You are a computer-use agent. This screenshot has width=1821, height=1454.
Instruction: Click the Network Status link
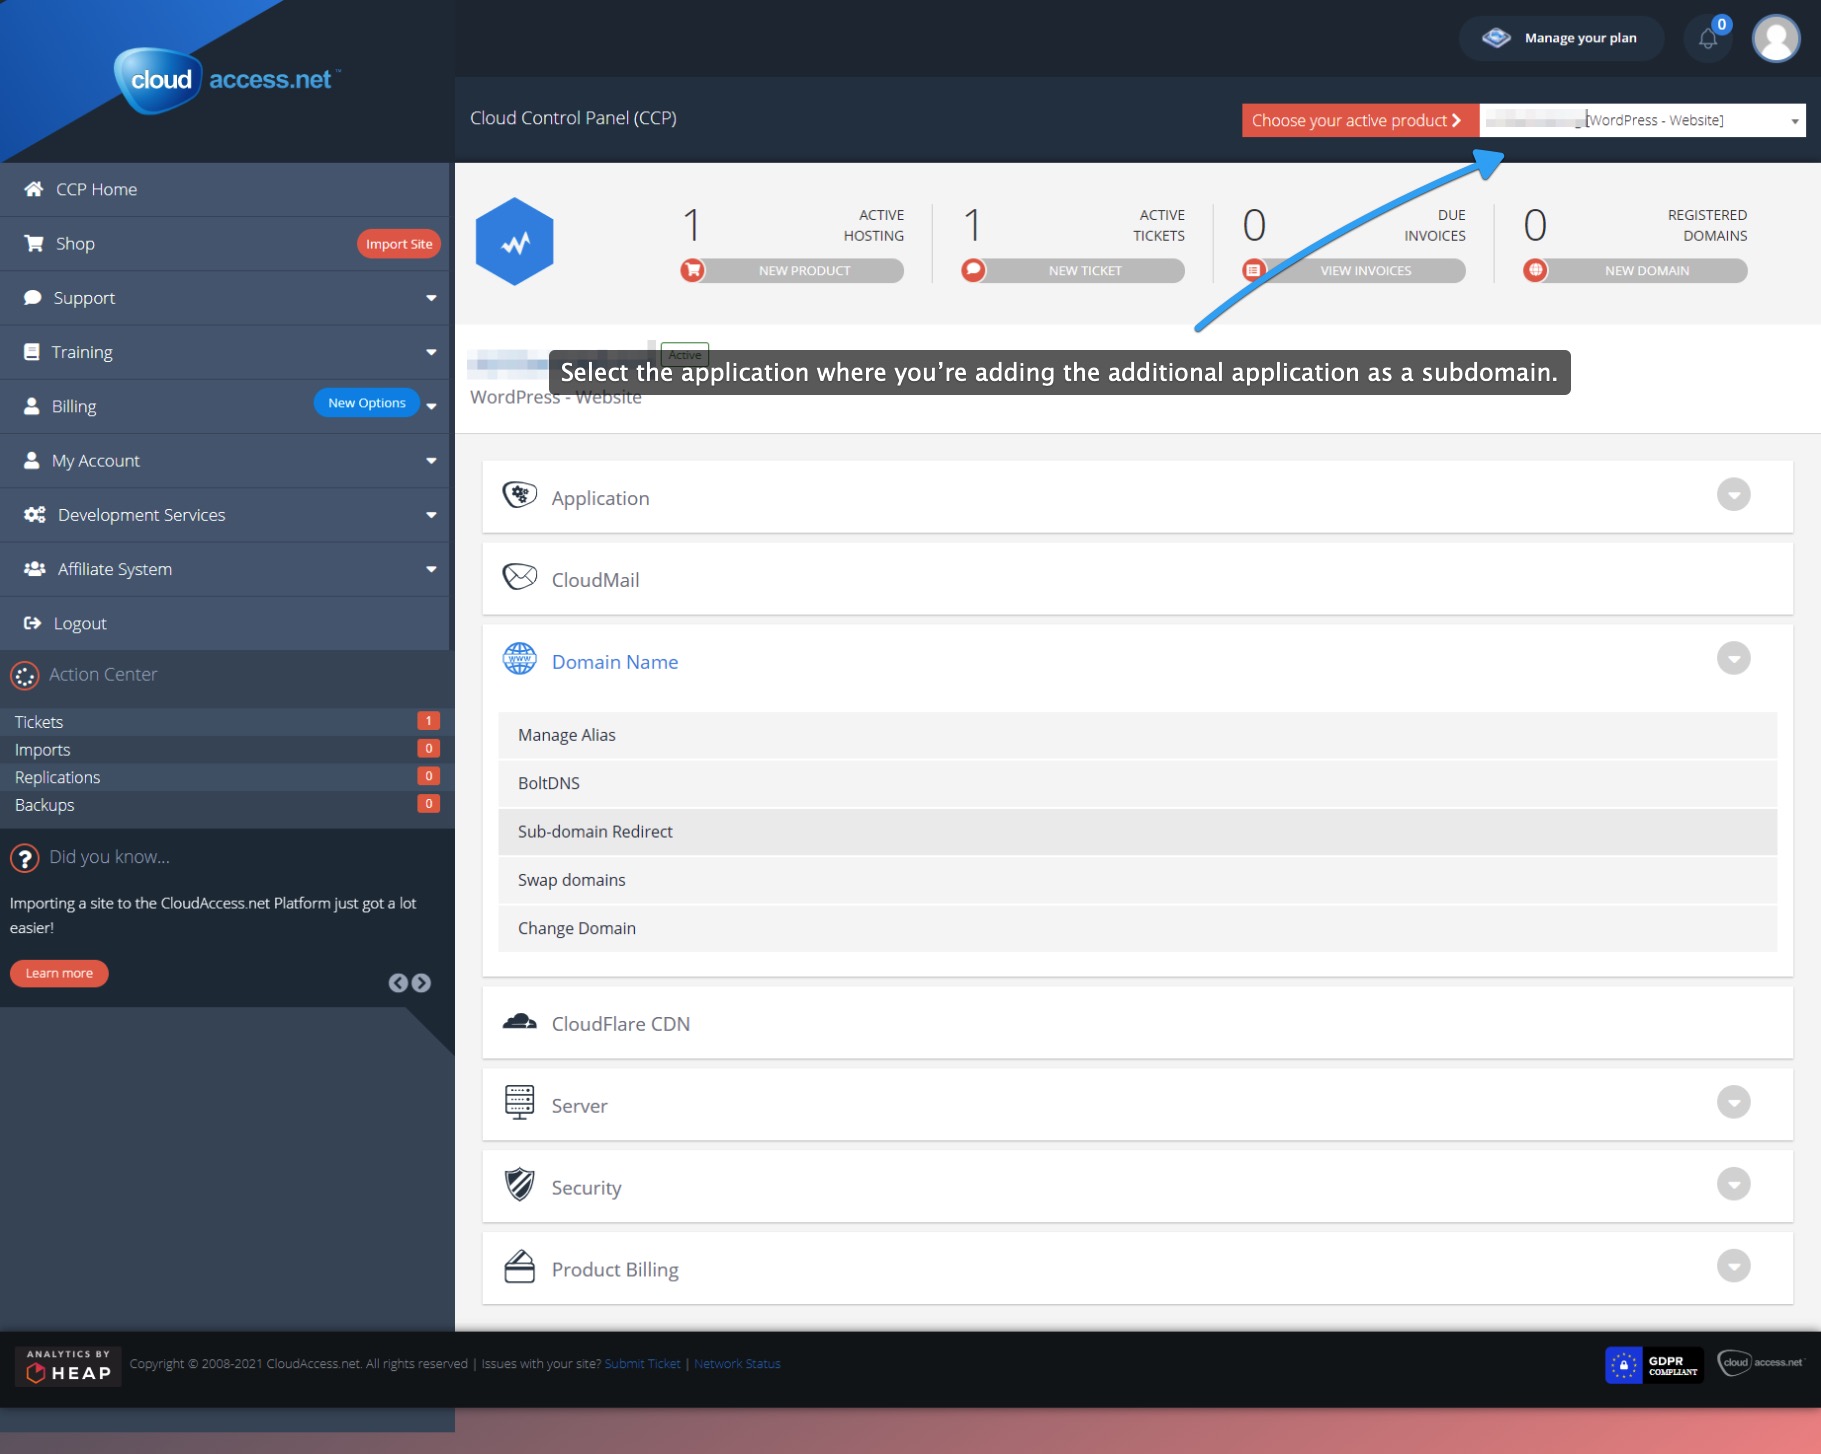737,1364
